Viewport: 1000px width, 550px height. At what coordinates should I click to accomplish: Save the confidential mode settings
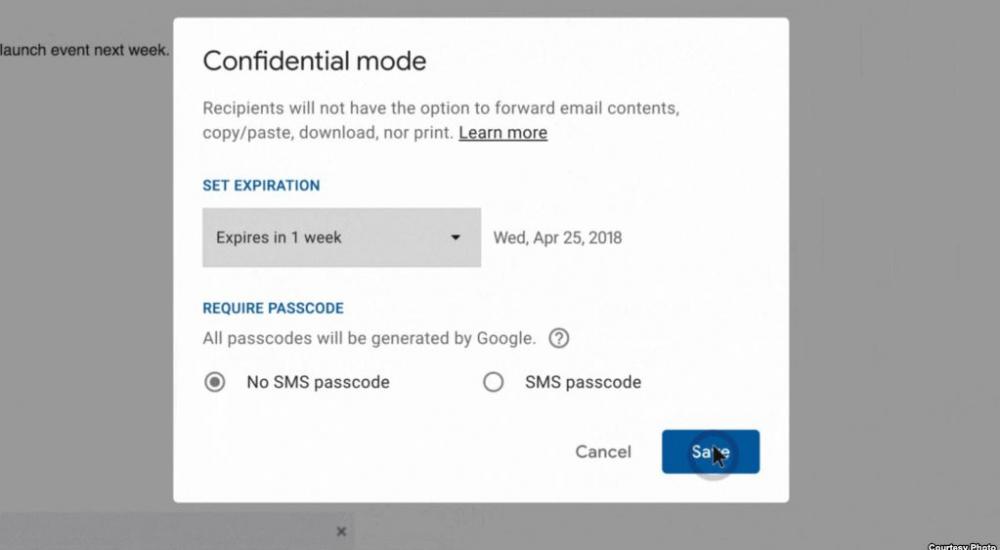click(710, 452)
